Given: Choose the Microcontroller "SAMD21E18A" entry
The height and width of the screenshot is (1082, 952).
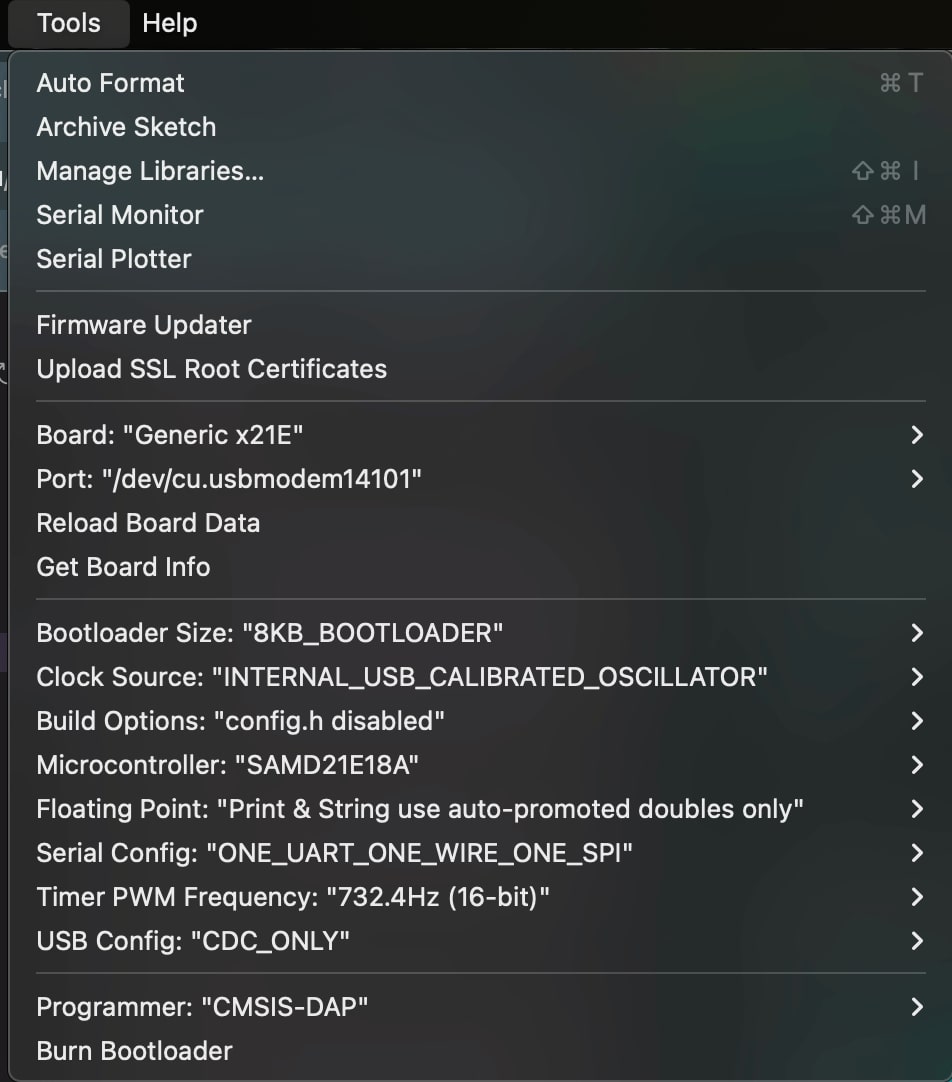Looking at the screenshot, I should pyautogui.click(x=227, y=765).
